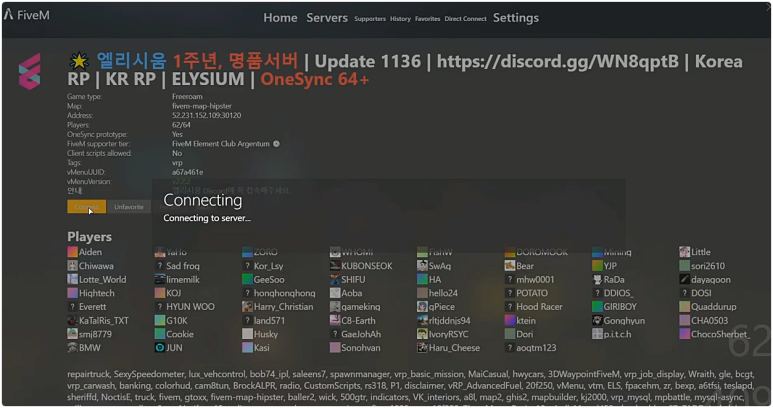Click Chiwawa's player avatar
Screen dimensions: 773x408
pos(72,266)
